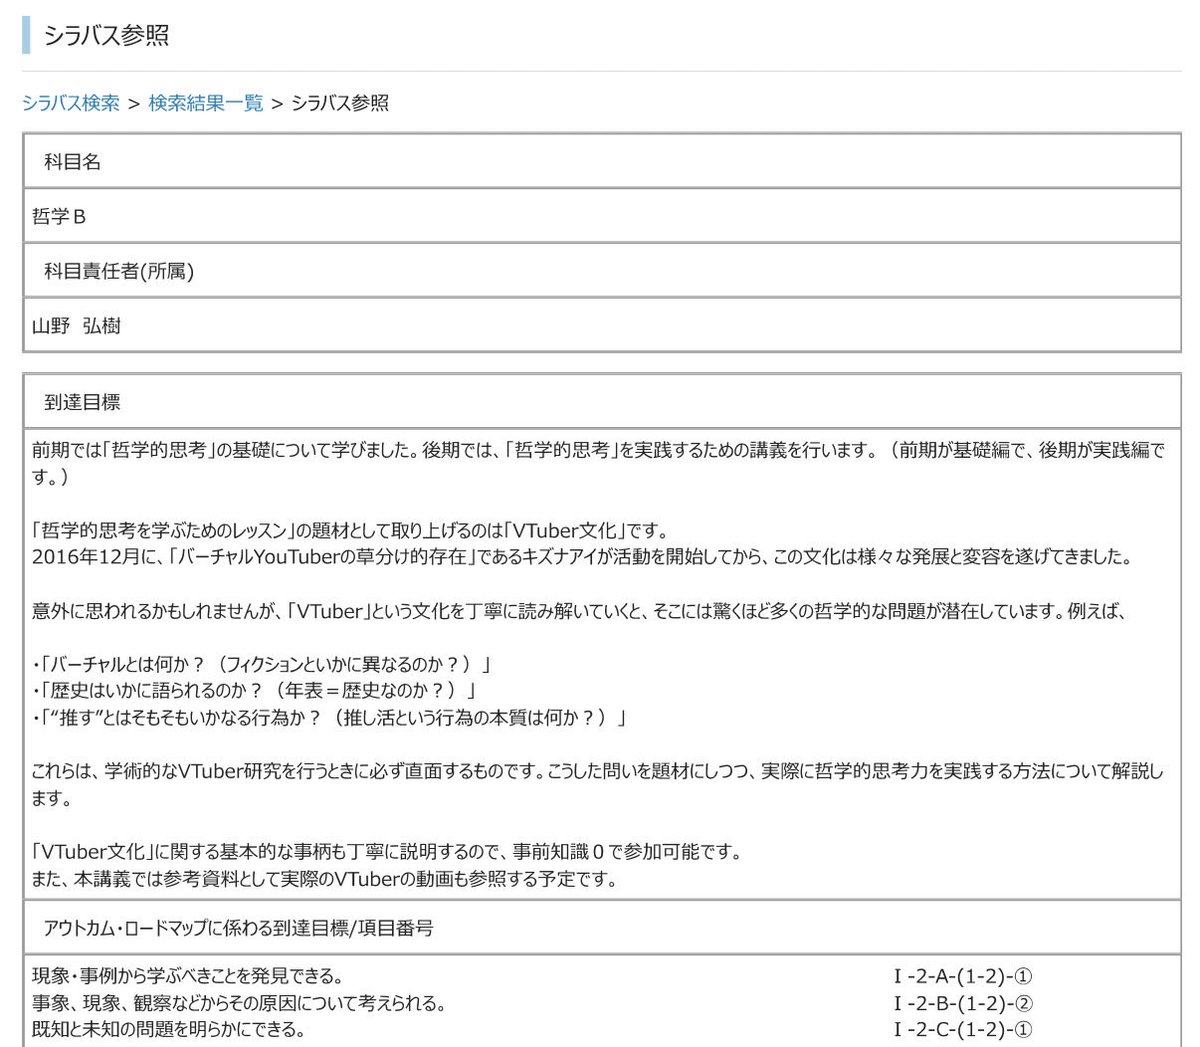Click the line about 事前知識０で参加可能
The width and height of the screenshot is (1200, 1047).
tap(386, 852)
